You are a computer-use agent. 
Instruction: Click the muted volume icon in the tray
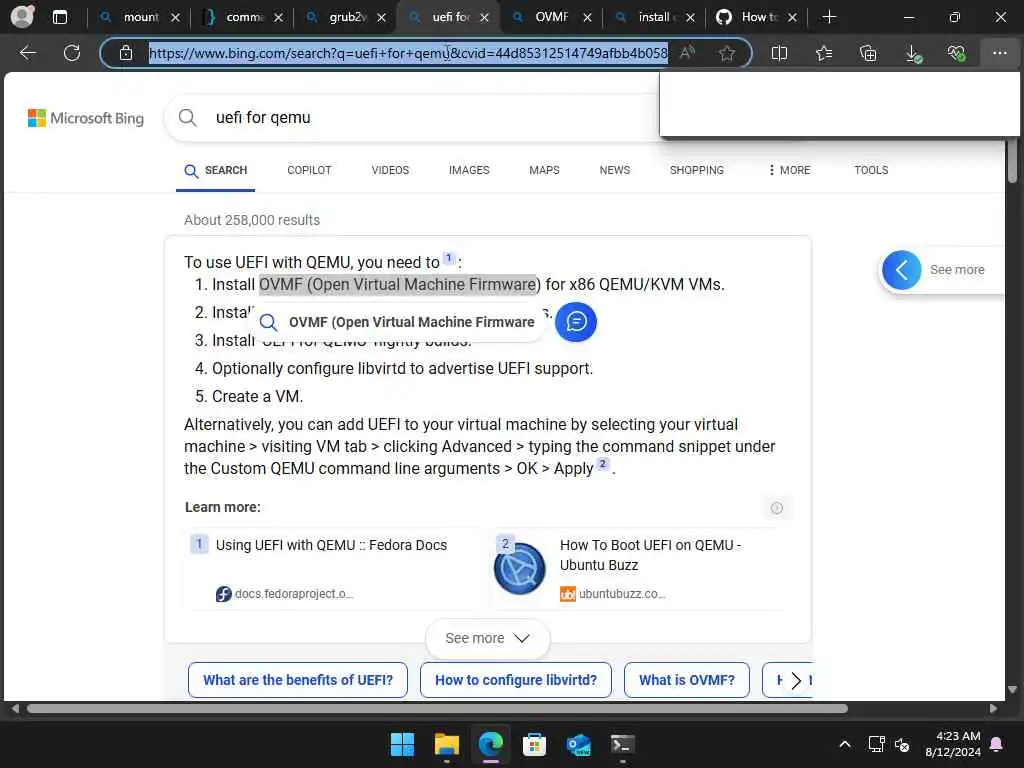(902, 744)
